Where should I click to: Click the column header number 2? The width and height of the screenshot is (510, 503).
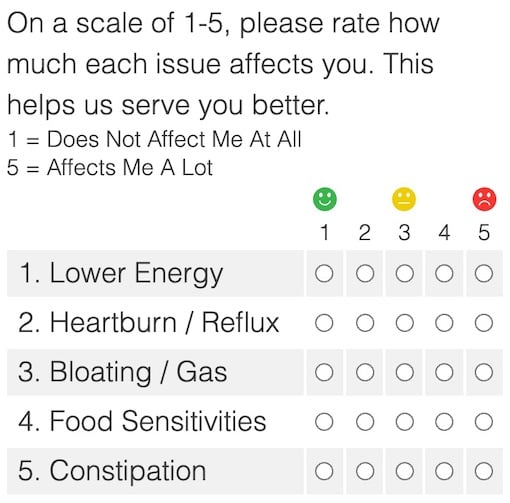tap(365, 232)
